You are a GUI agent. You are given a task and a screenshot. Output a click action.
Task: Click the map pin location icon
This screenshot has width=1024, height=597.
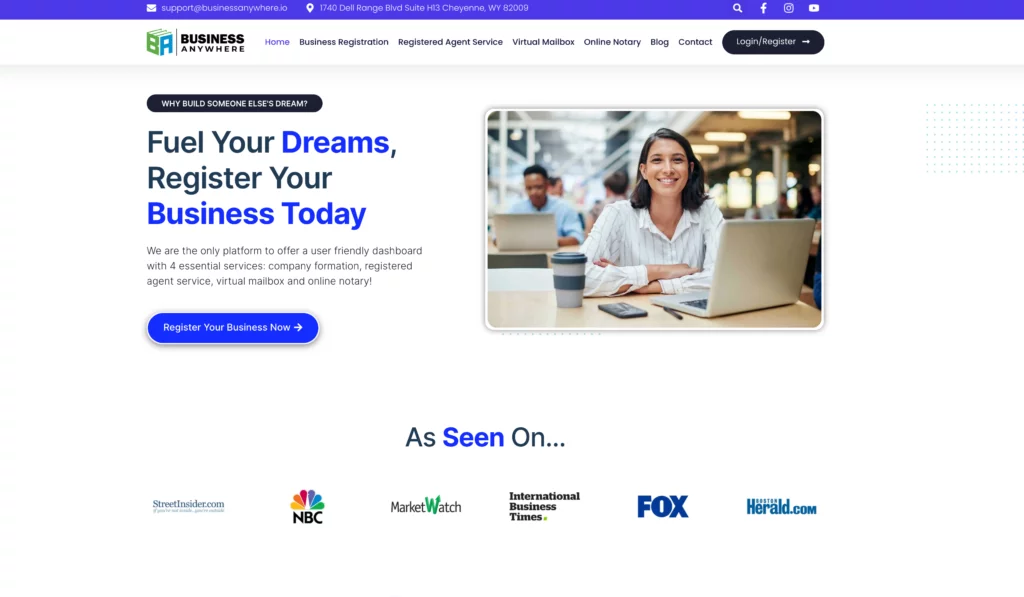point(310,8)
